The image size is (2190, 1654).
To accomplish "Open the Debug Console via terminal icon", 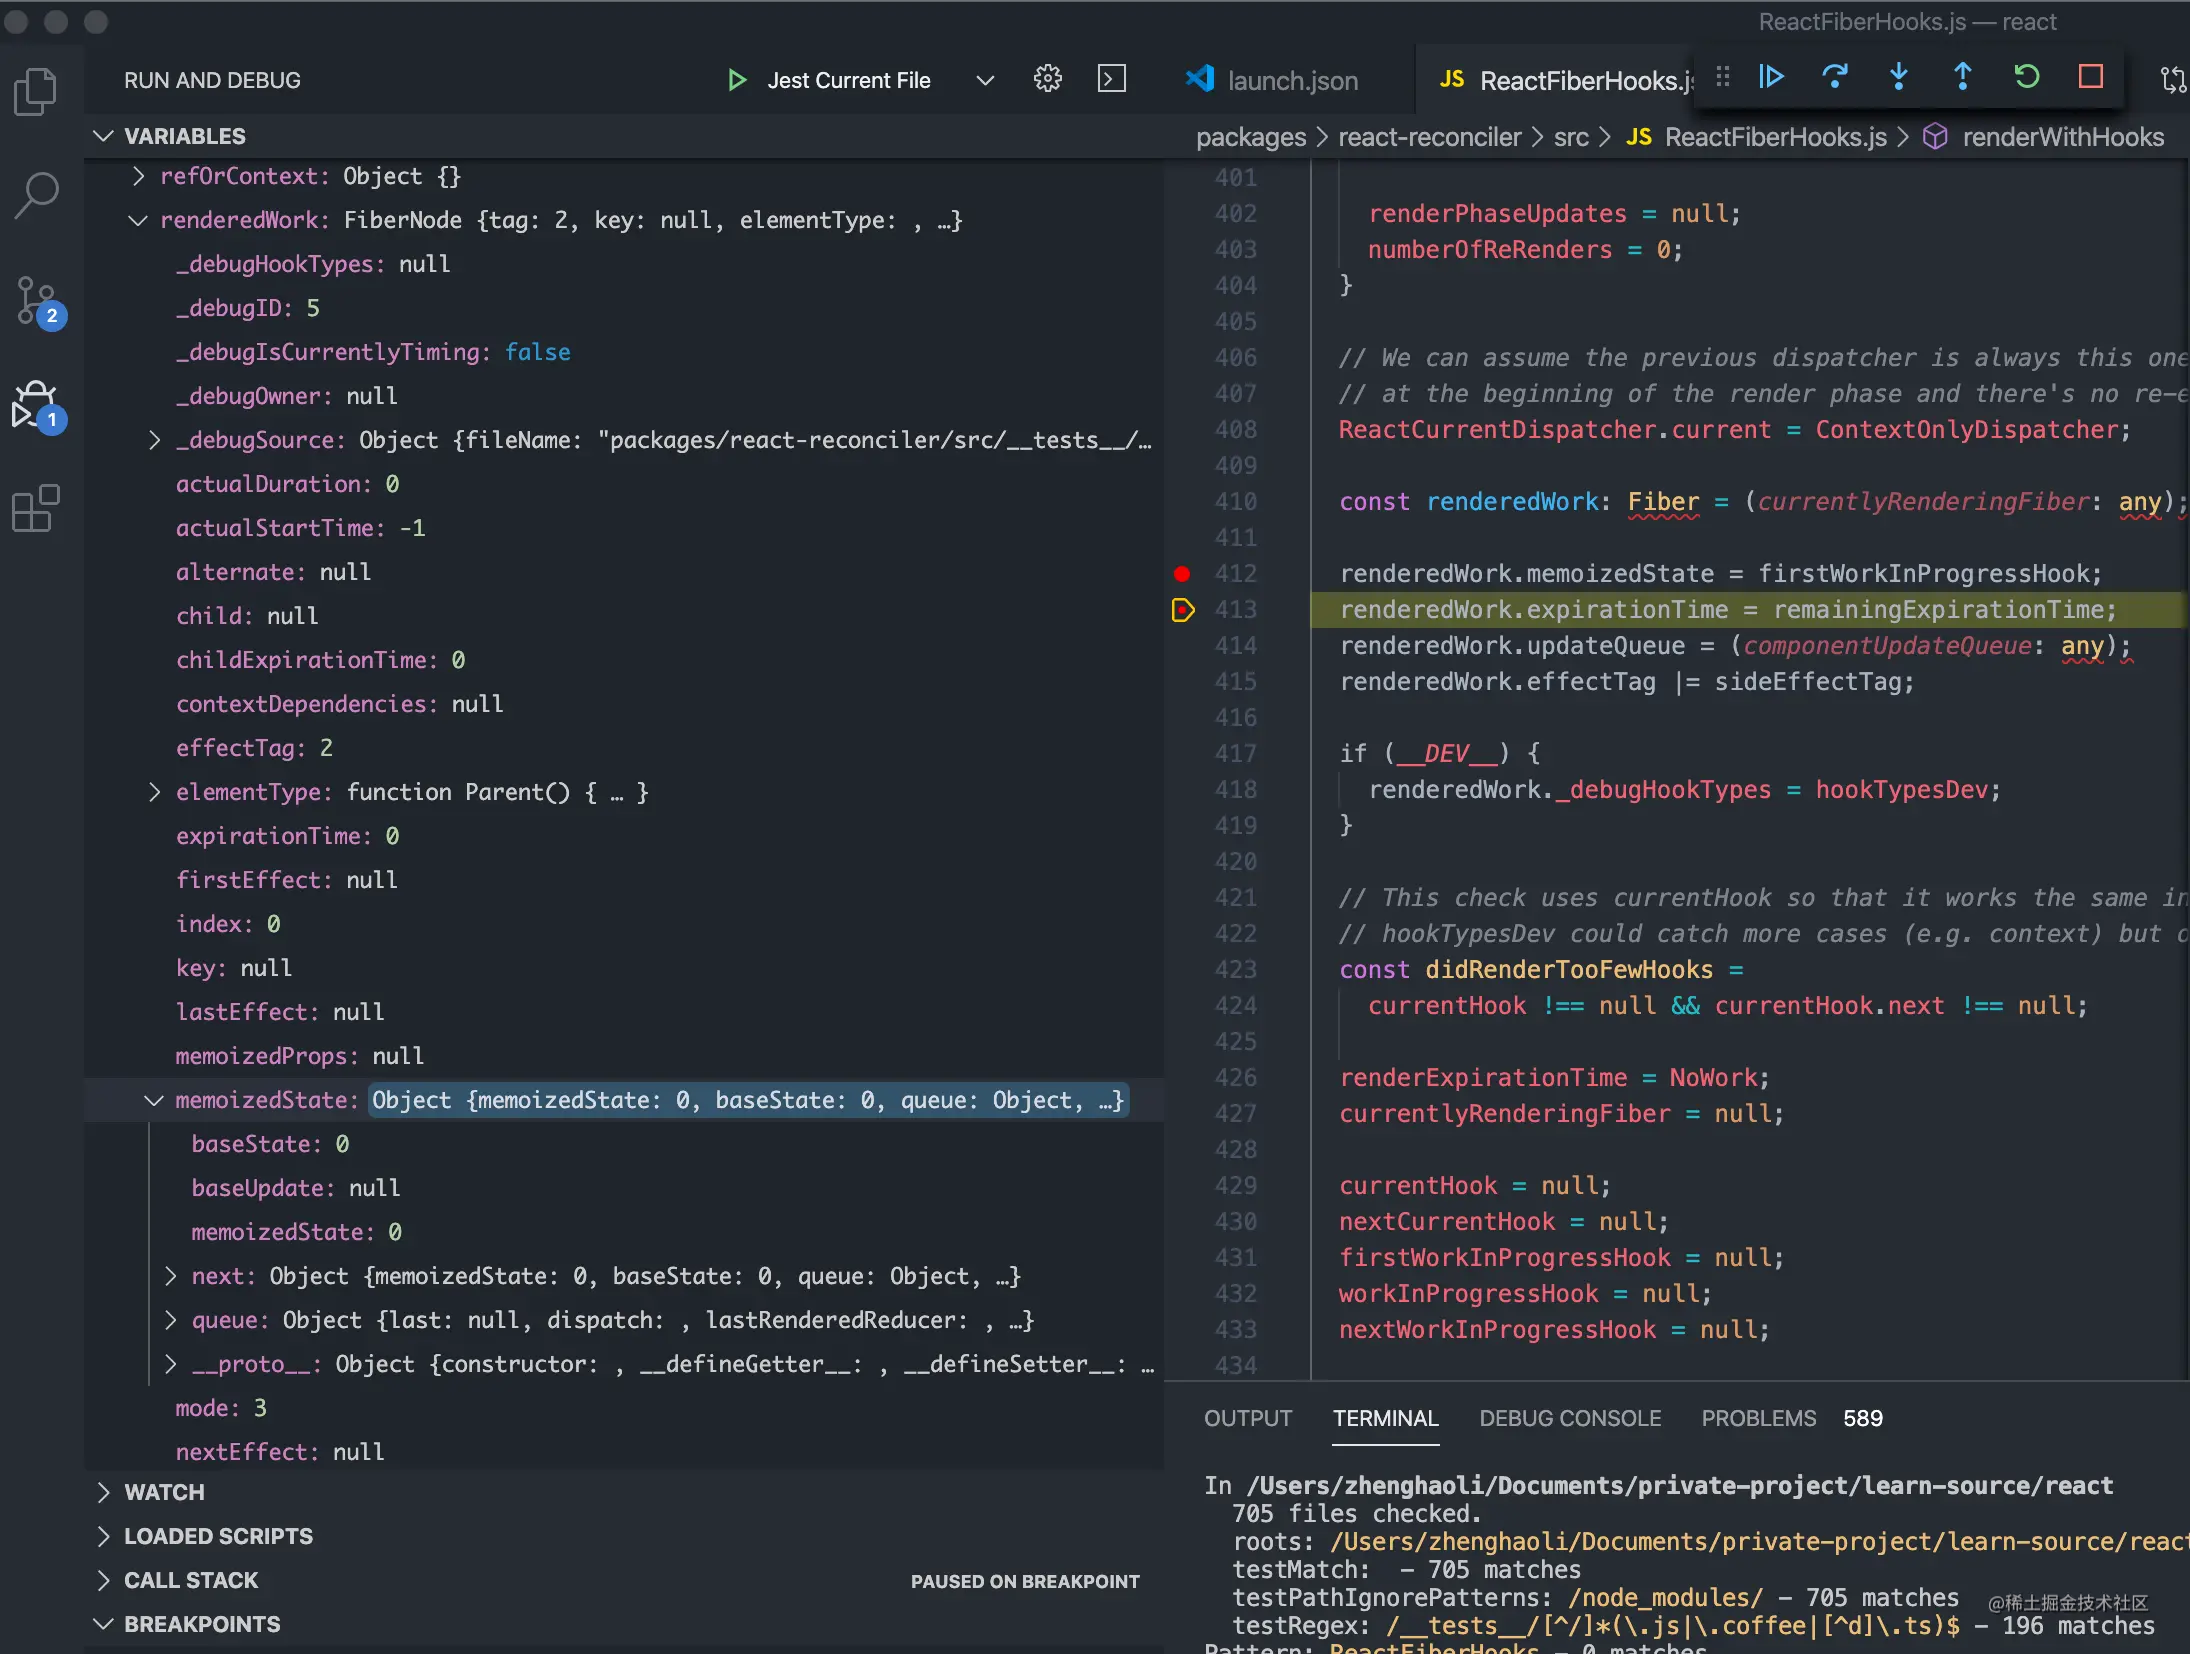I will coord(1111,79).
